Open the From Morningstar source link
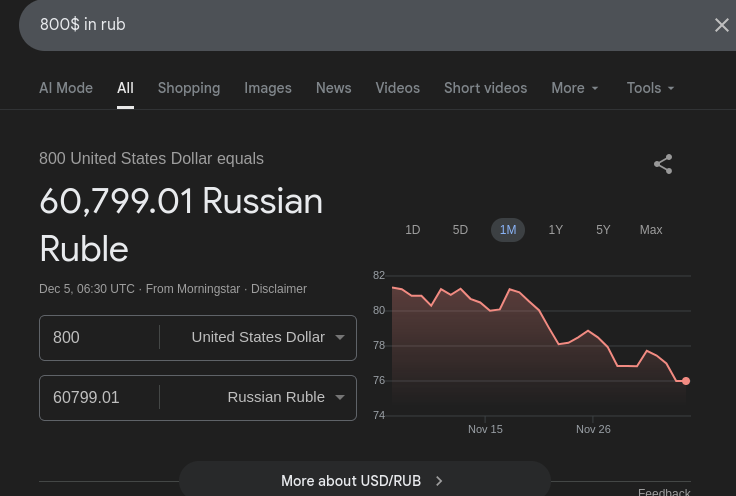 tap(193, 289)
